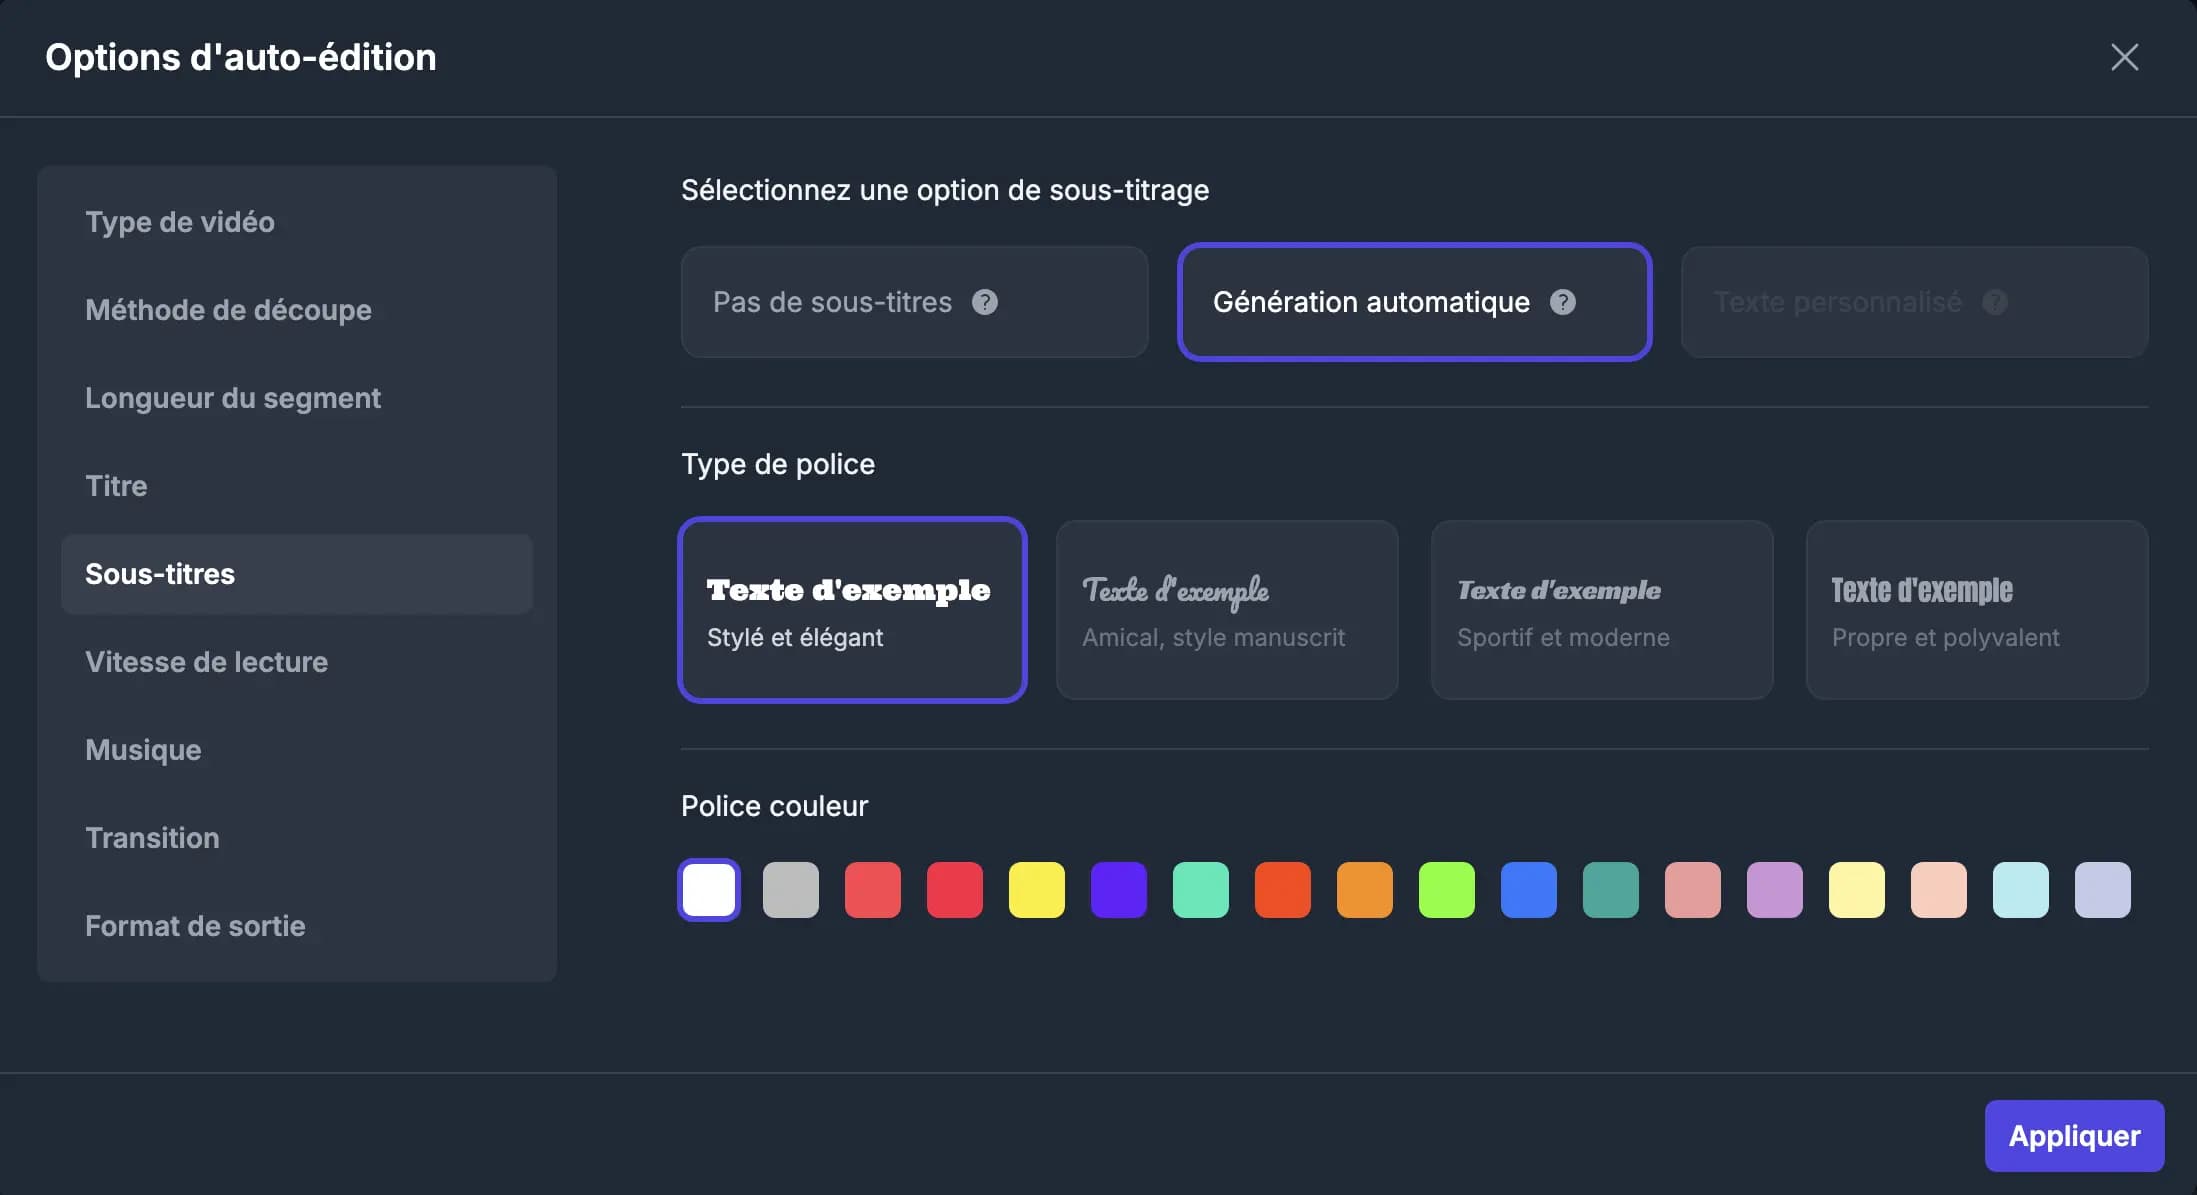
Task: Open the "Musique" settings section
Action: tap(143, 749)
